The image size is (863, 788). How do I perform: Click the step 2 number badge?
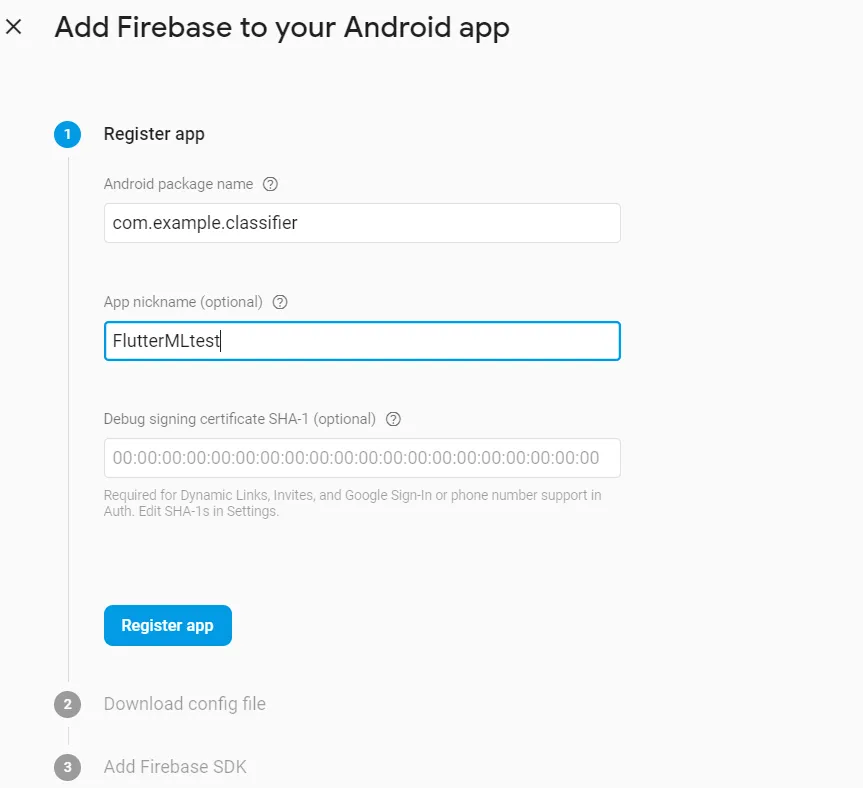[67, 704]
